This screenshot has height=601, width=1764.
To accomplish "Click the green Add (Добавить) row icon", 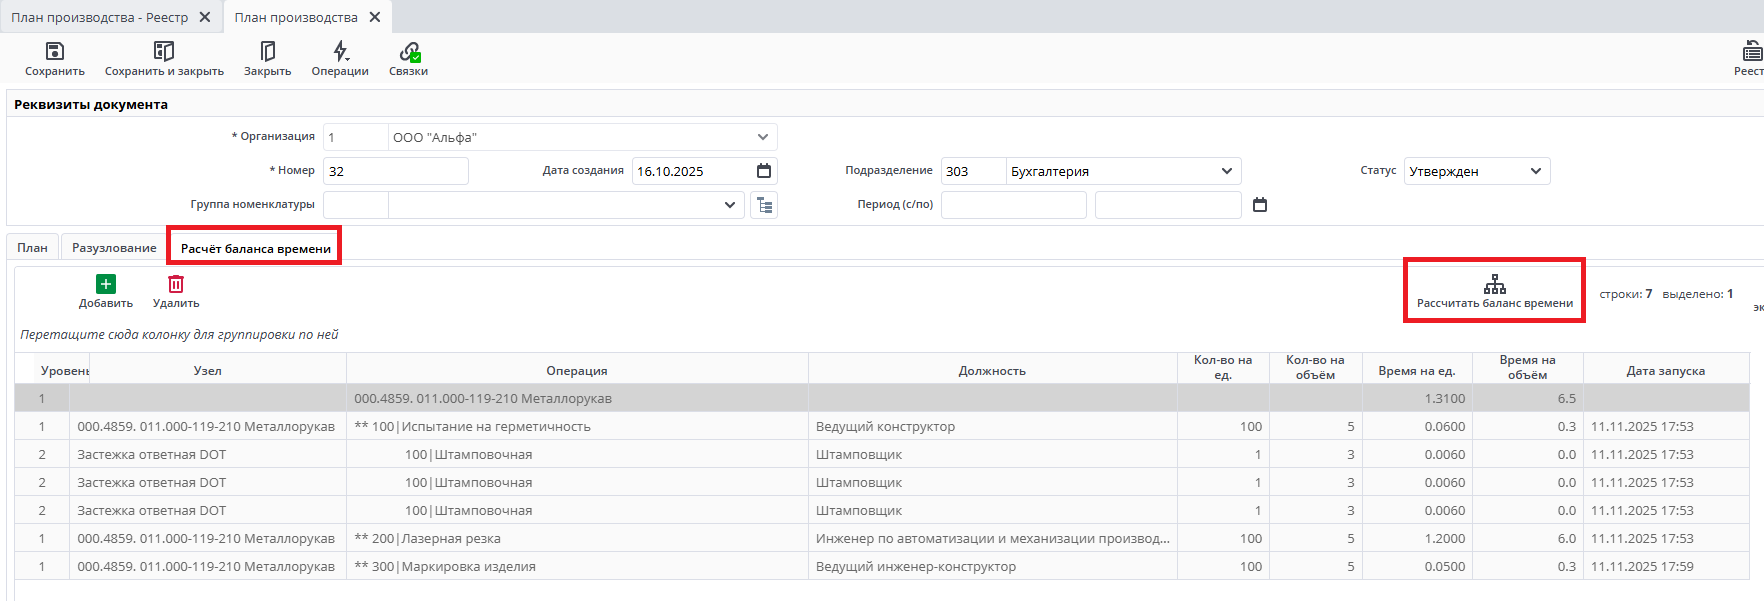I will pos(106,285).
